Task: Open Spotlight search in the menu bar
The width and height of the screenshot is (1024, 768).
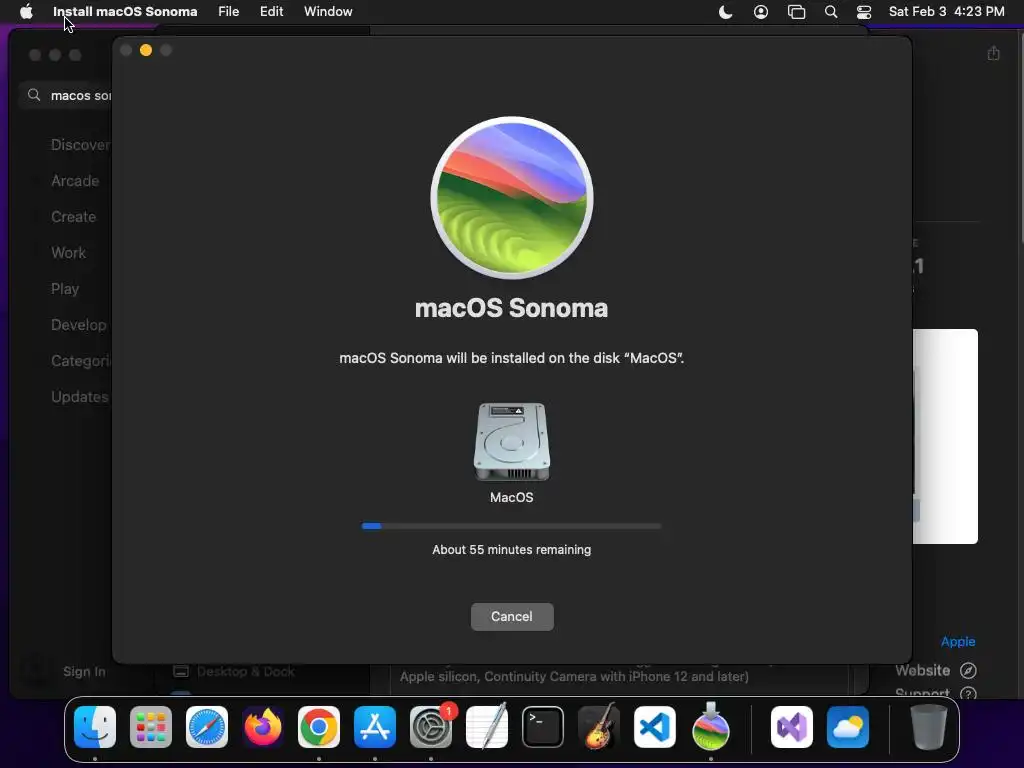Action: click(831, 12)
